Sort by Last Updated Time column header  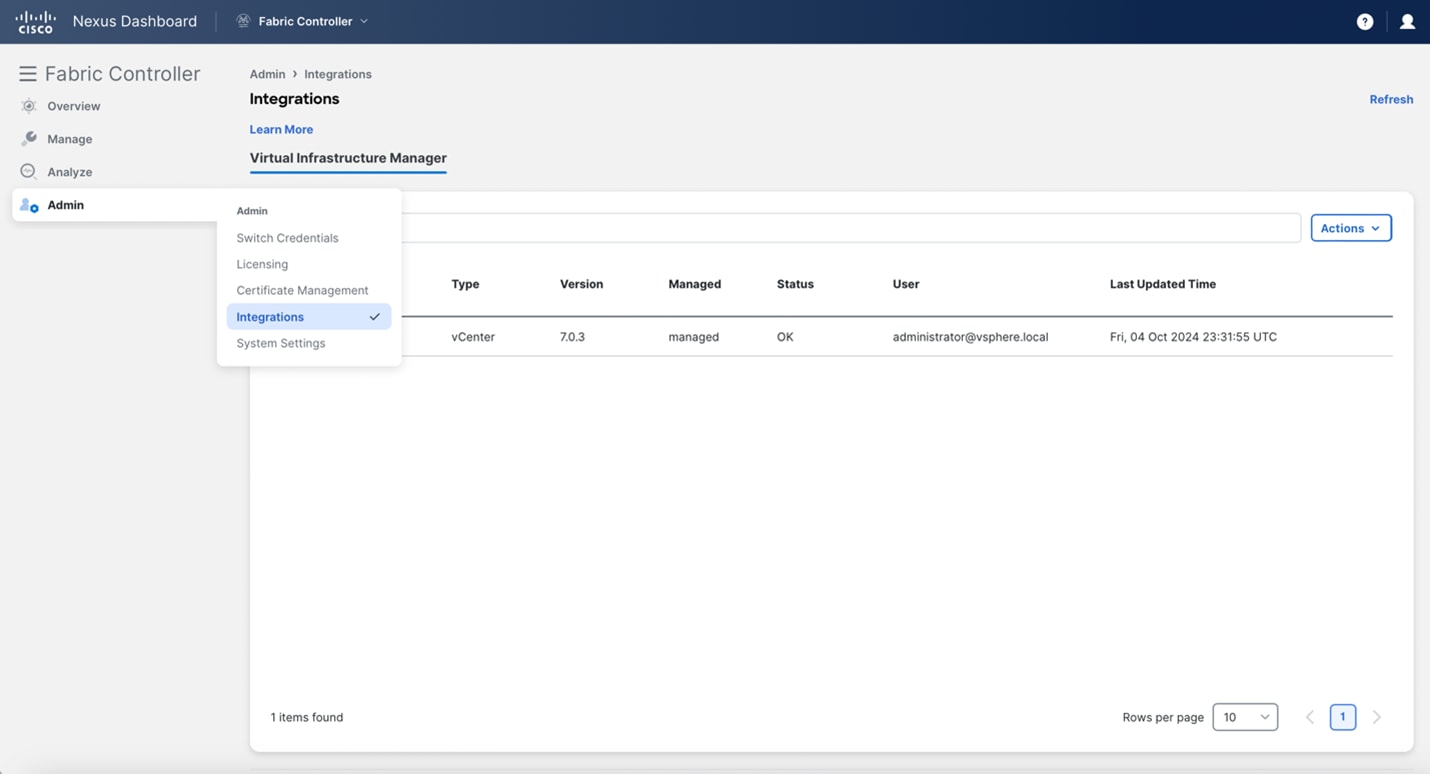1163,284
